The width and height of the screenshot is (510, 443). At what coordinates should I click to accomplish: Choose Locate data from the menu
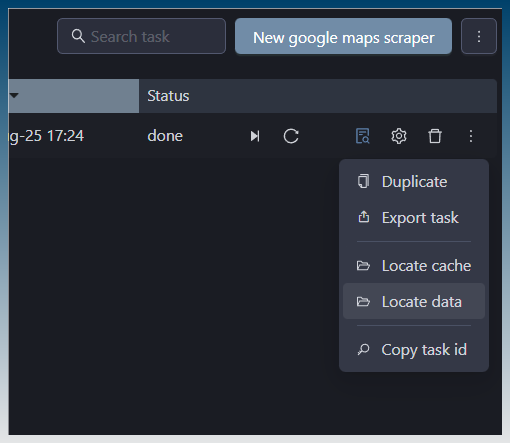click(x=414, y=301)
